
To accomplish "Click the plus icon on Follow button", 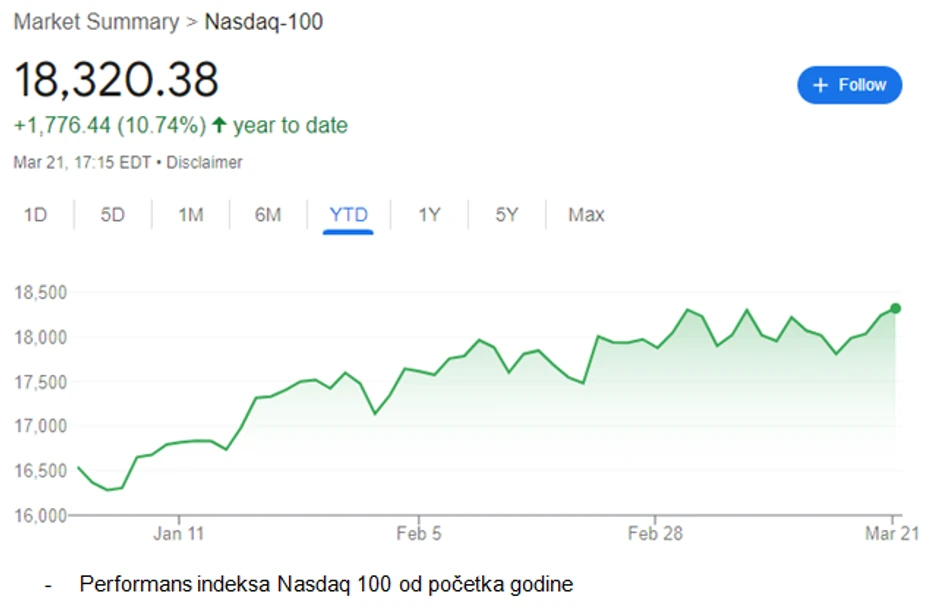I will 821,86.
